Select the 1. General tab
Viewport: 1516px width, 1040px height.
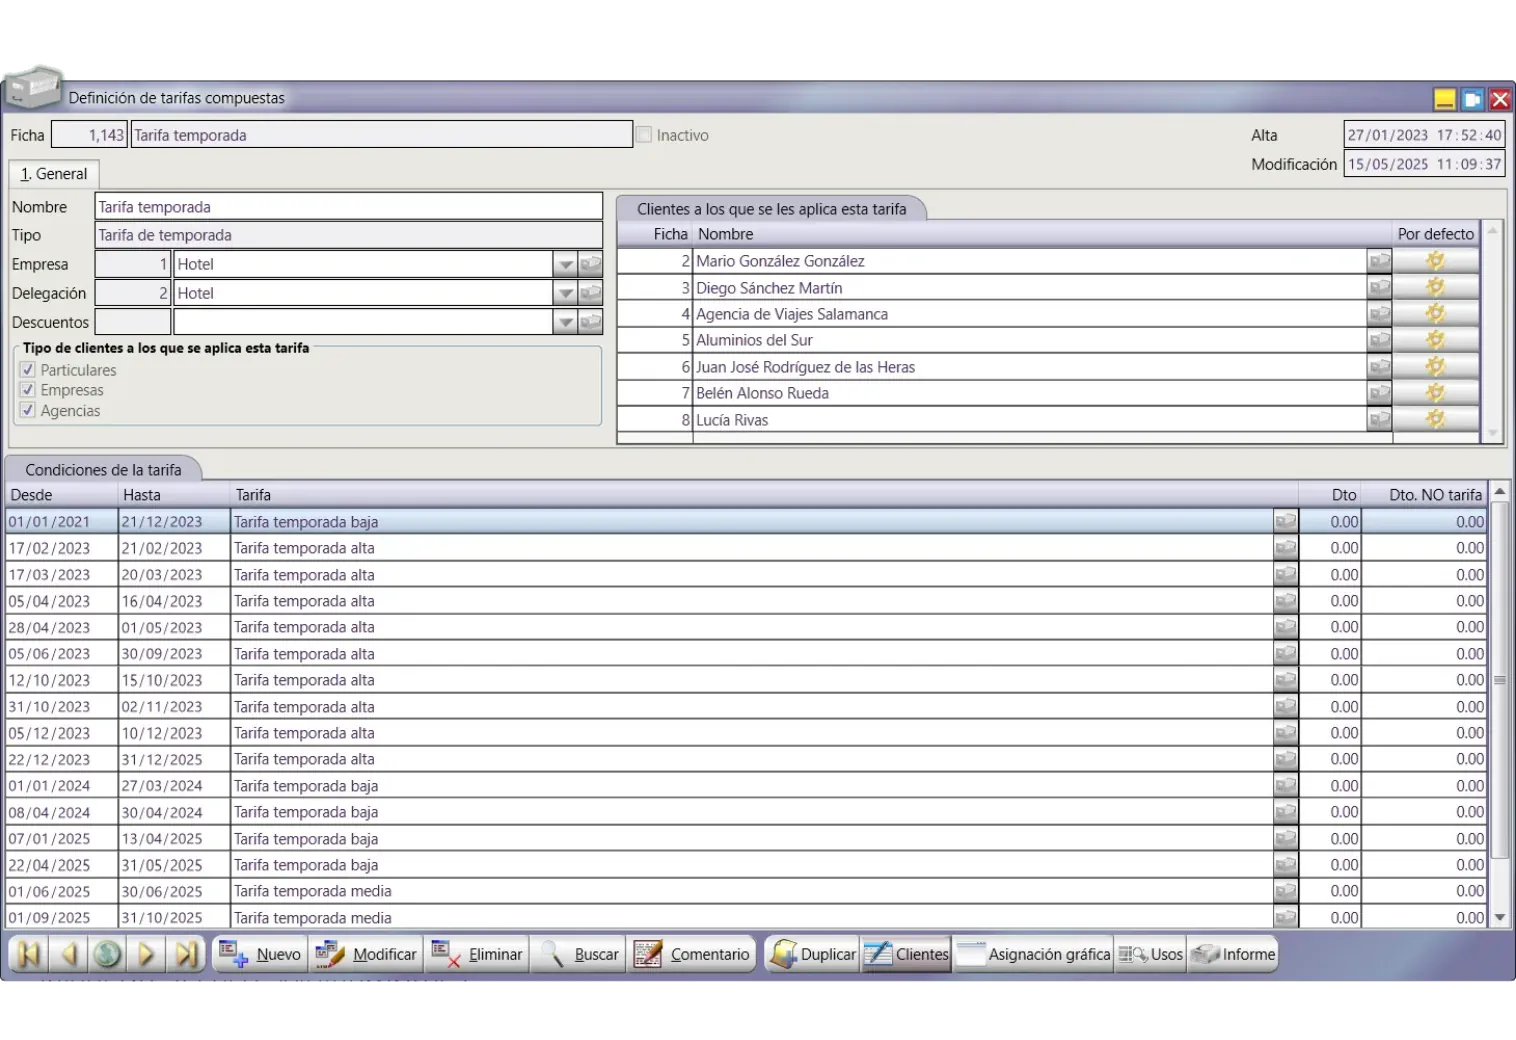click(54, 174)
